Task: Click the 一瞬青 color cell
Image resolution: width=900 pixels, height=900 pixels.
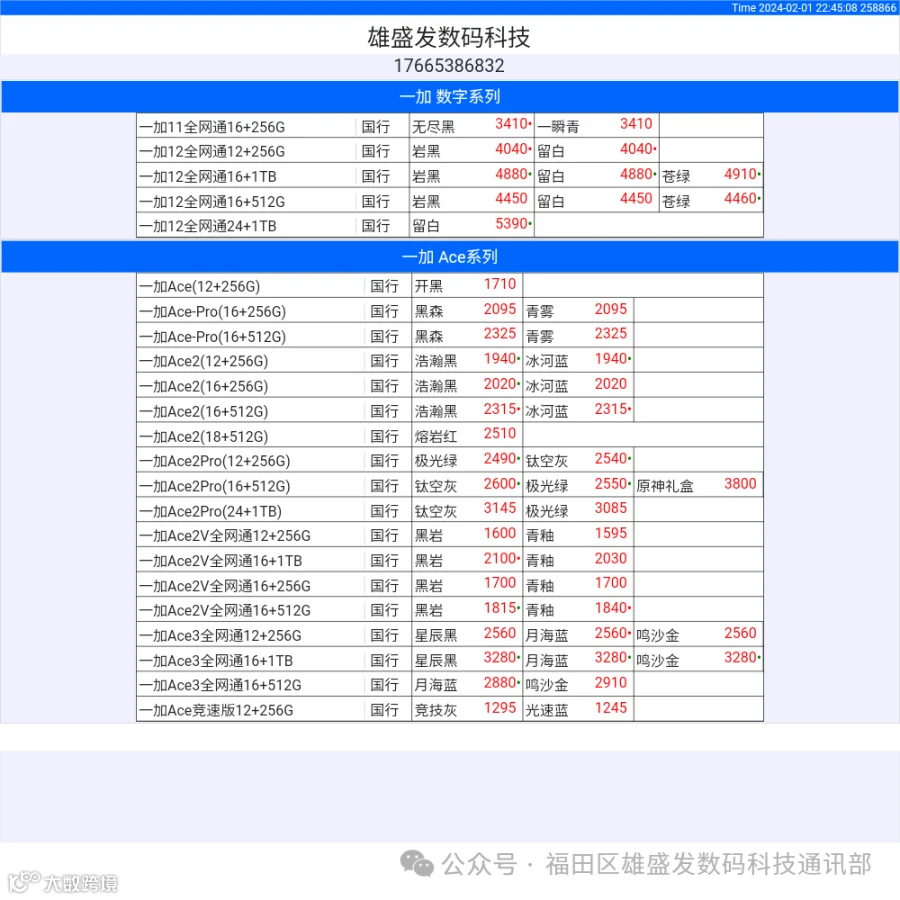Action: click(558, 127)
